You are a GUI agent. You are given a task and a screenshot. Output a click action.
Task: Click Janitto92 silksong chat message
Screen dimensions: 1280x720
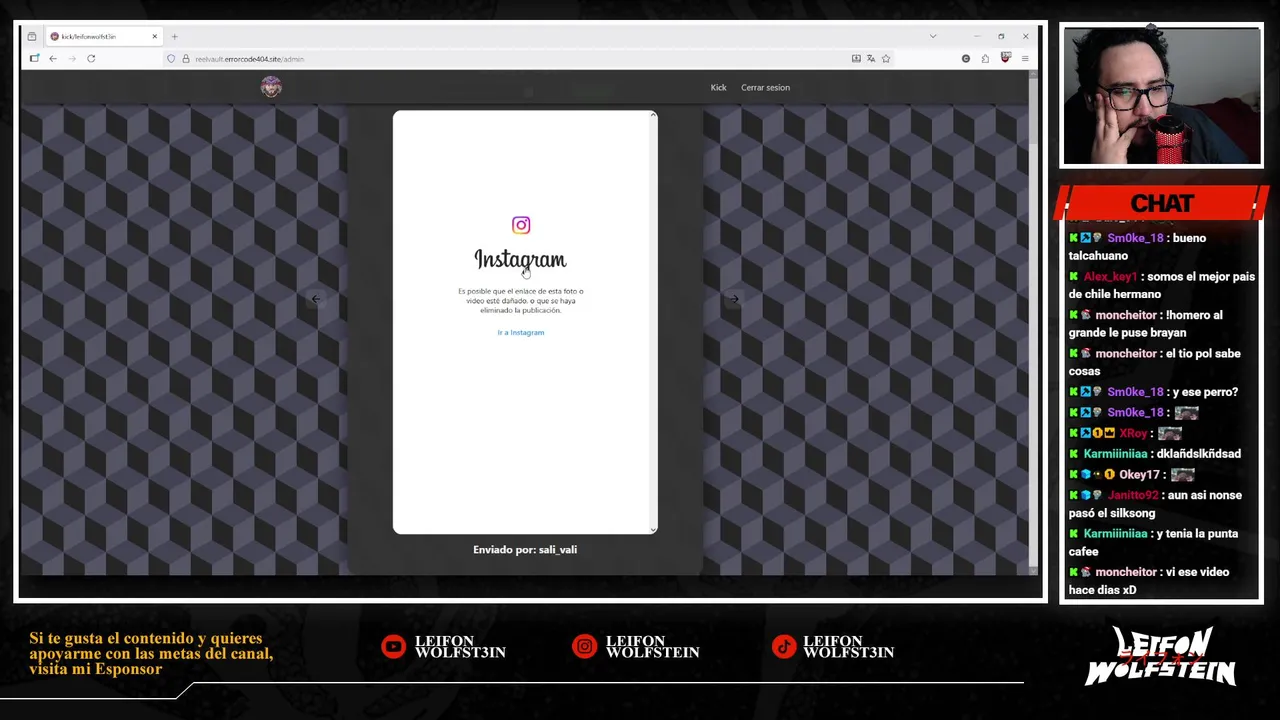click(x=1155, y=504)
